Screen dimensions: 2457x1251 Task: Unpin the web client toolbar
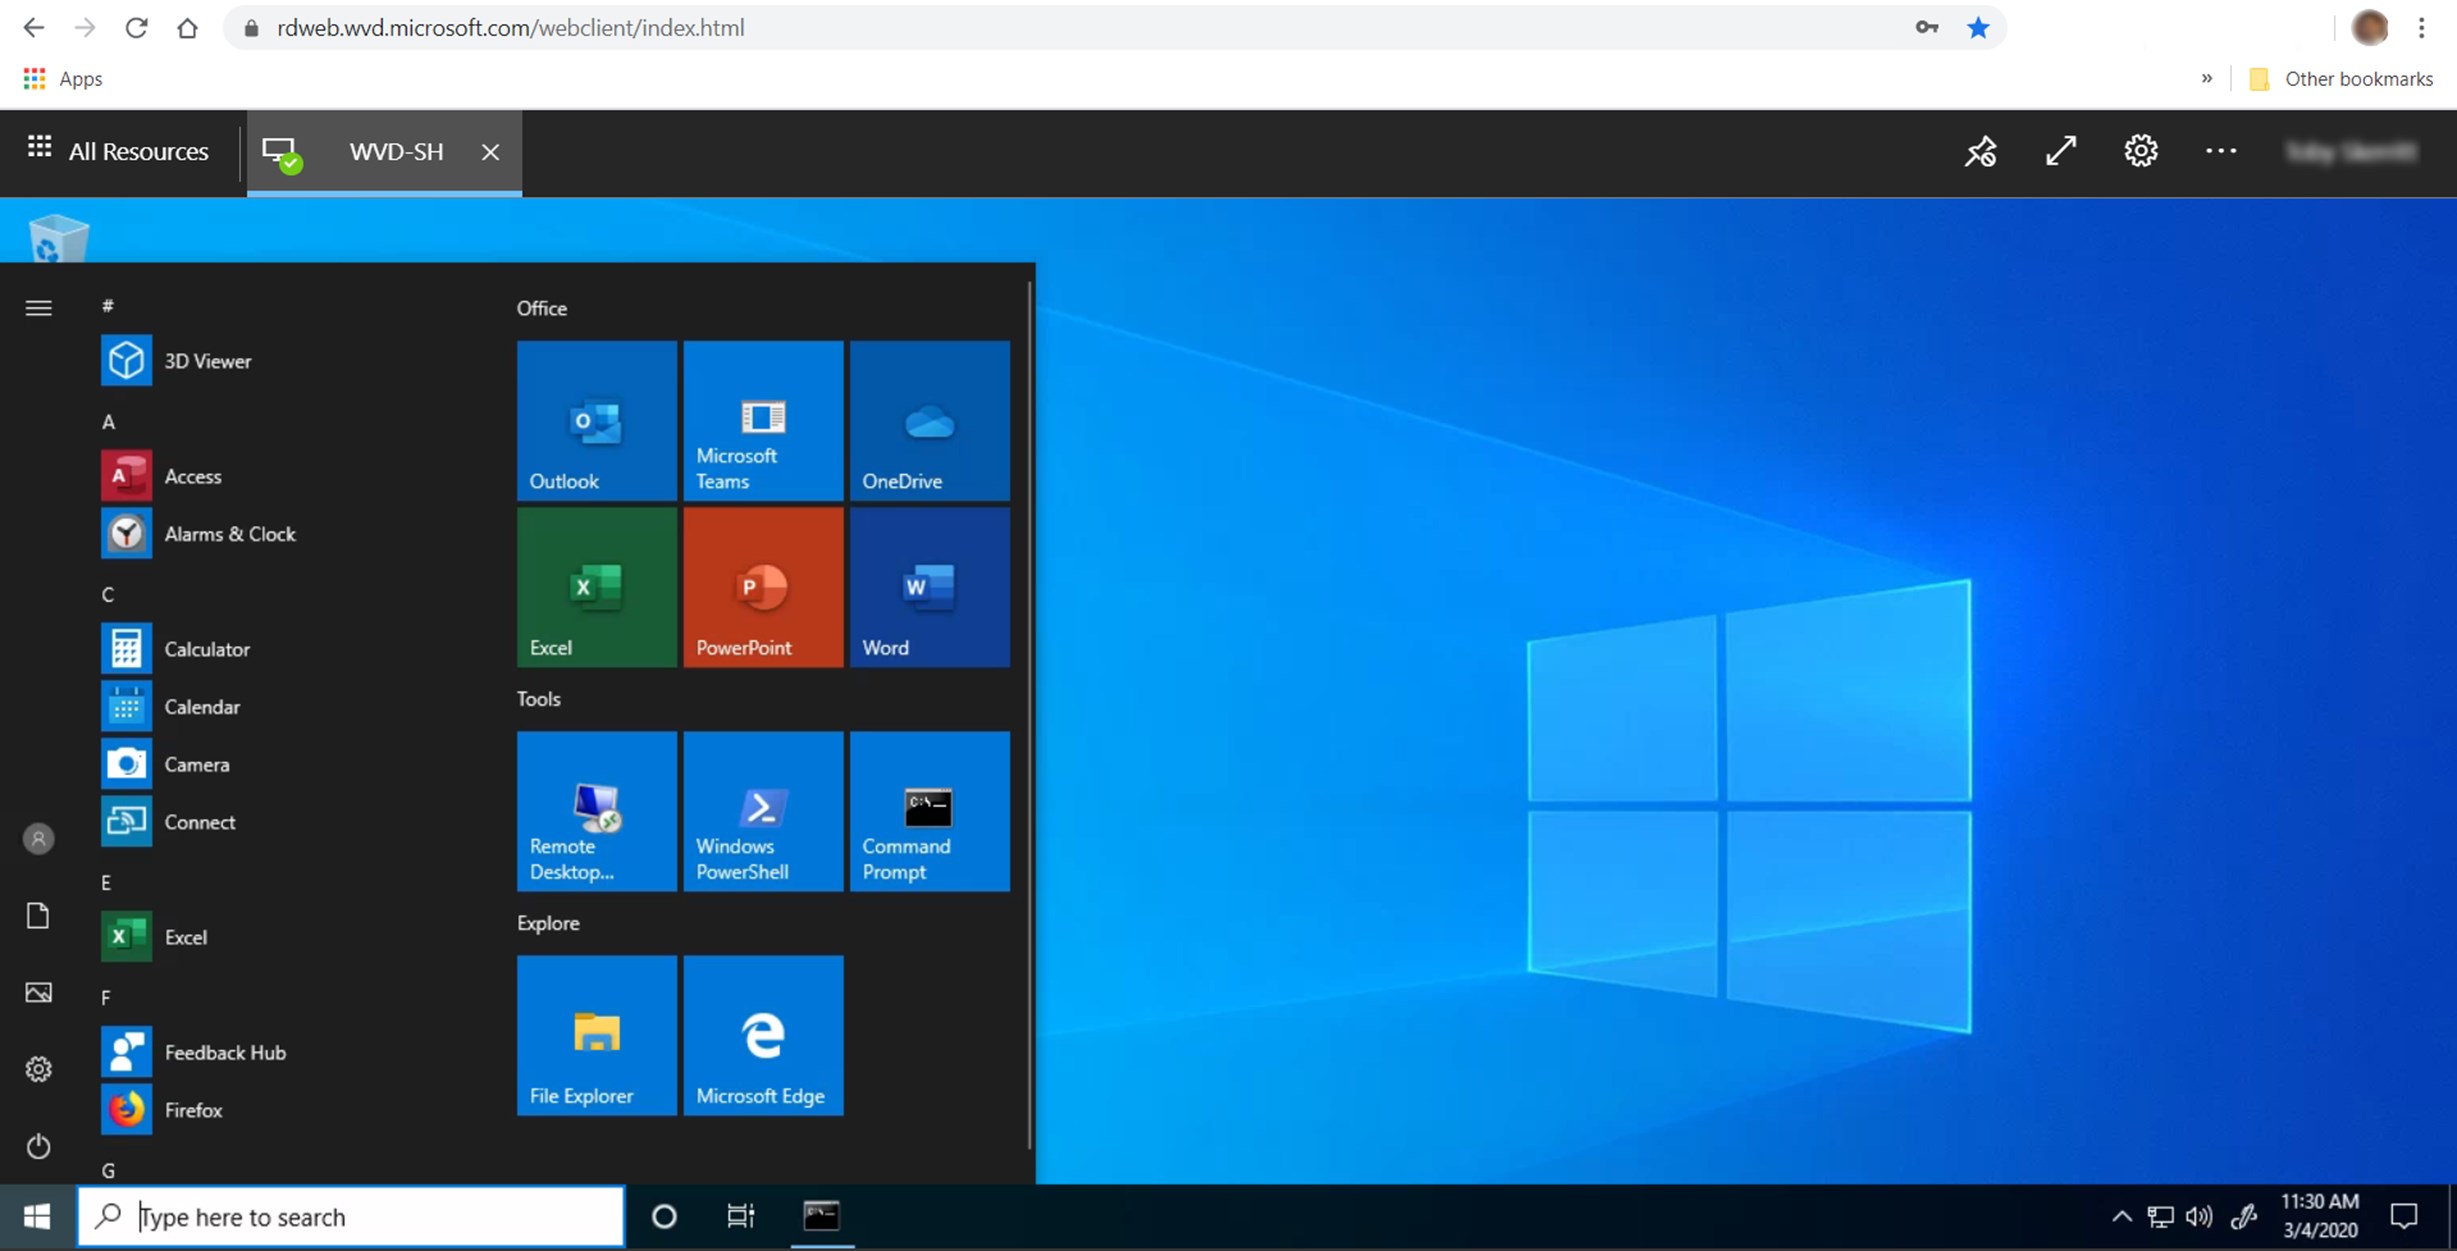point(1980,152)
